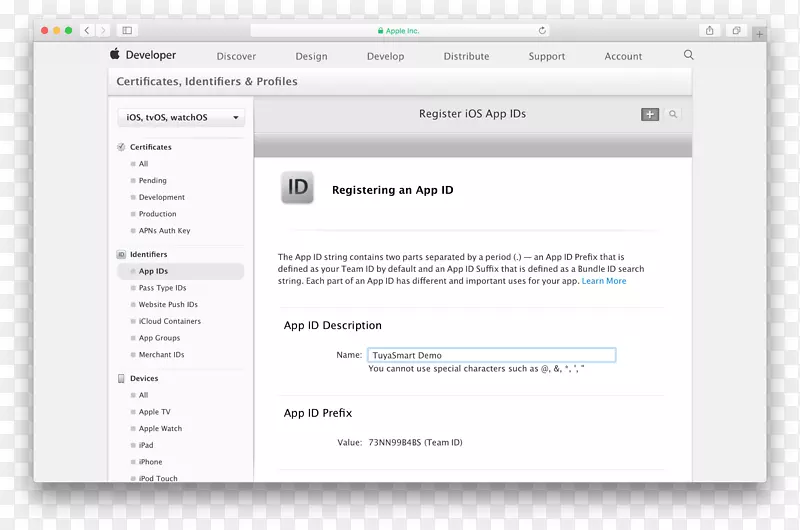Click the Identifiers ID section icon
This screenshot has height=530, width=800.
(121, 254)
